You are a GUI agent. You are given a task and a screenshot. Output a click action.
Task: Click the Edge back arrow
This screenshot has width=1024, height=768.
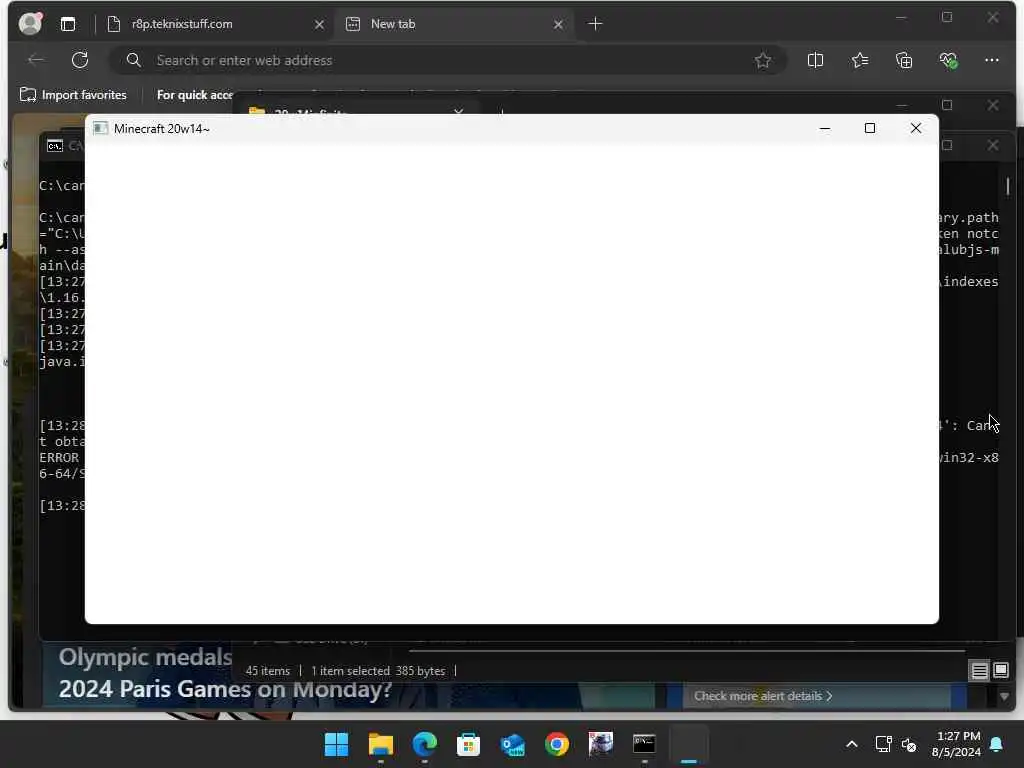click(x=36, y=60)
